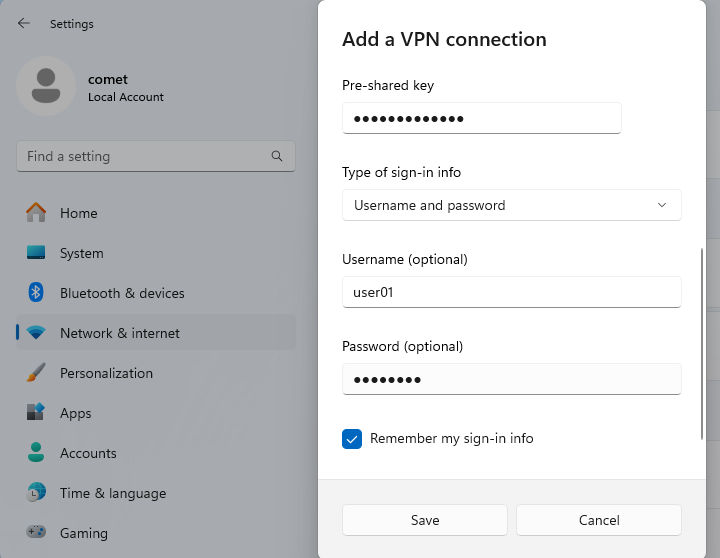Click the Accounts person icon
Image resolution: width=720 pixels, height=558 pixels.
(x=36, y=452)
